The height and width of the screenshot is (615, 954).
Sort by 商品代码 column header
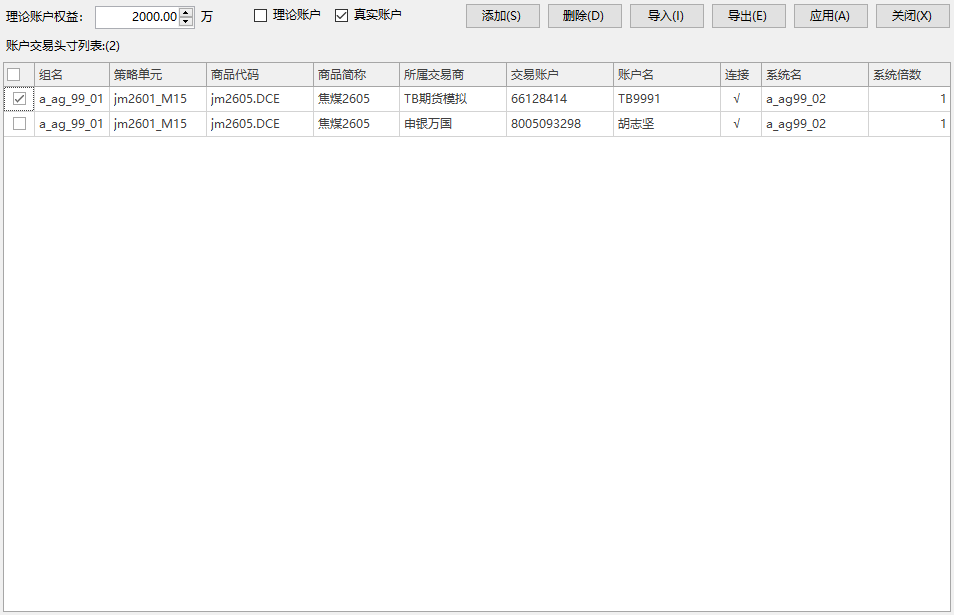coord(259,75)
